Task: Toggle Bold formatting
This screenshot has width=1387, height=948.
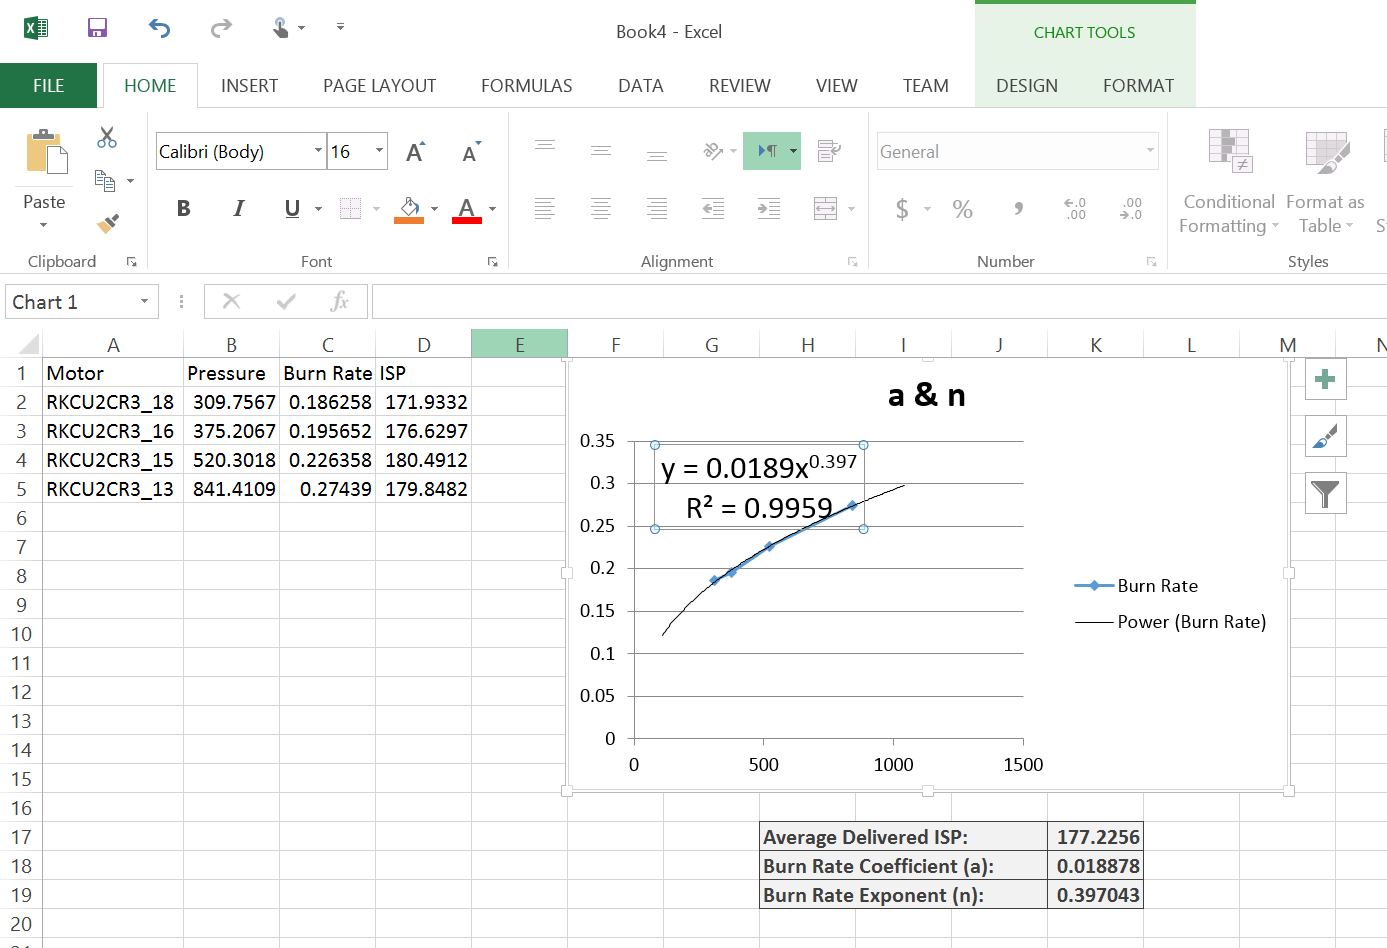Action: tap(183, 208)
